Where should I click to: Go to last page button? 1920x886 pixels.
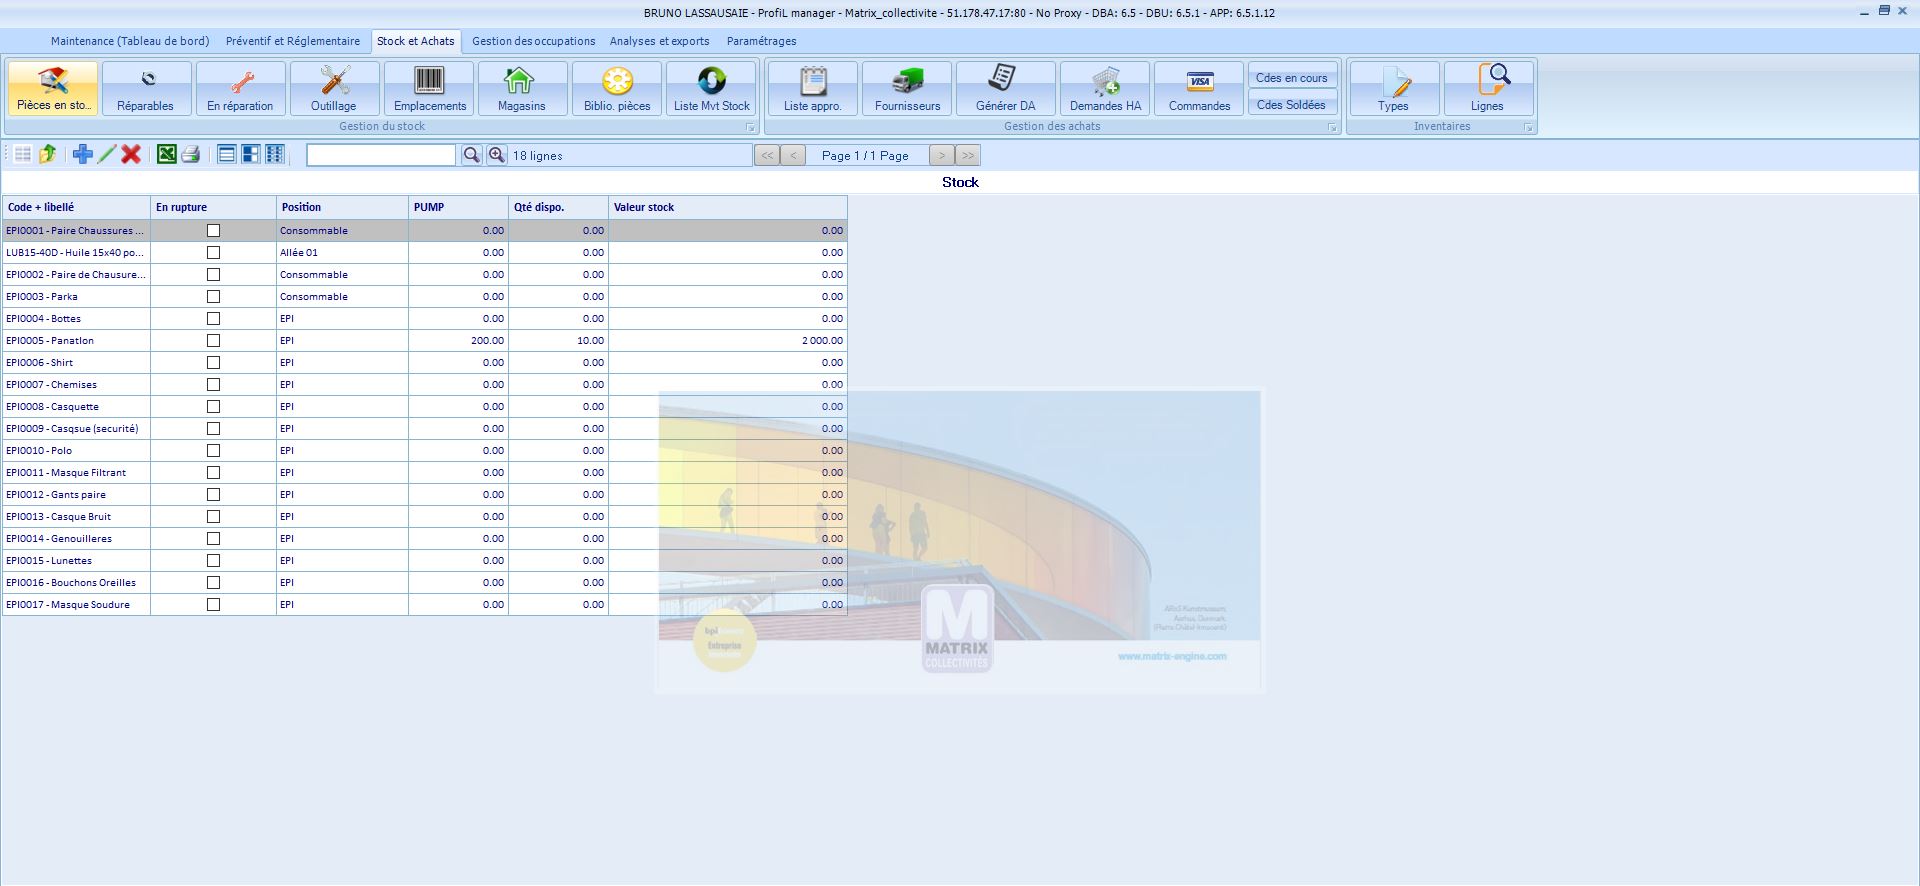968,155
